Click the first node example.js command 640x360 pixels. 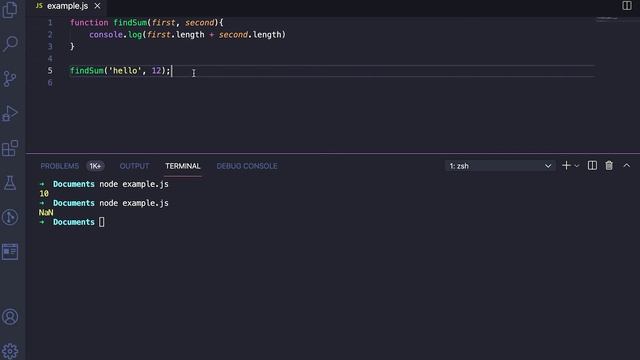[x=134, y=184]
